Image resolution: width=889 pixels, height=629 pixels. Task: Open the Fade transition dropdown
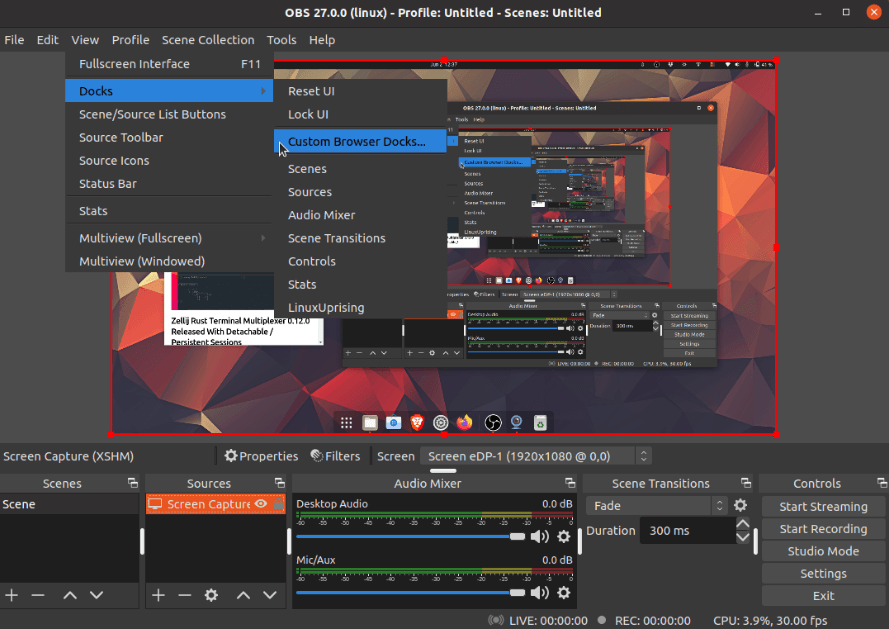tap(657, 505)
